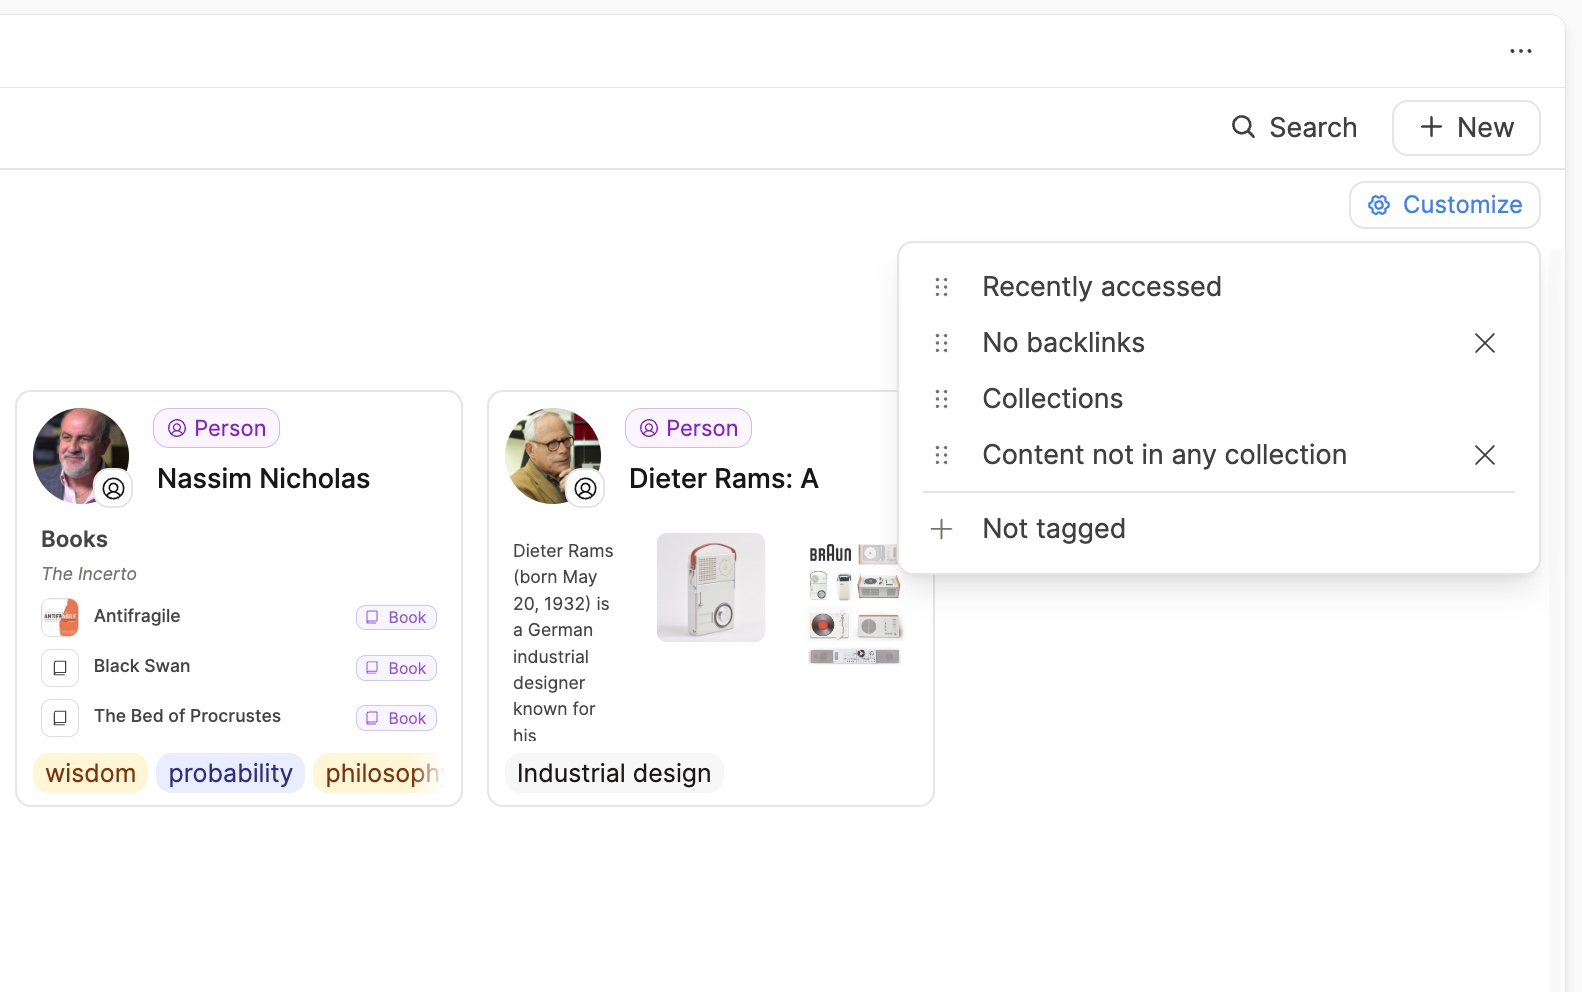Click The Bed of Procrustes book icon
The image size is (1582, 992).
pyautogui.click(x=60, y=717)
